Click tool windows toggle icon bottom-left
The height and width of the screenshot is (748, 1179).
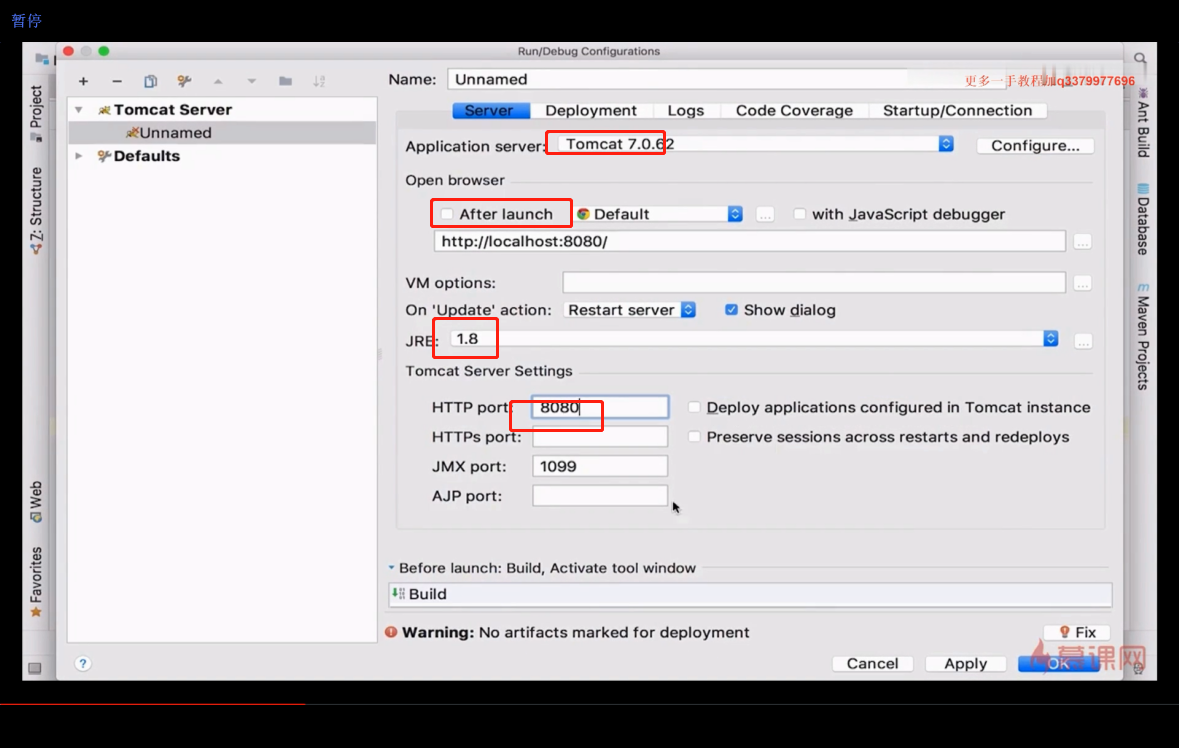click(x=35, y=668)
